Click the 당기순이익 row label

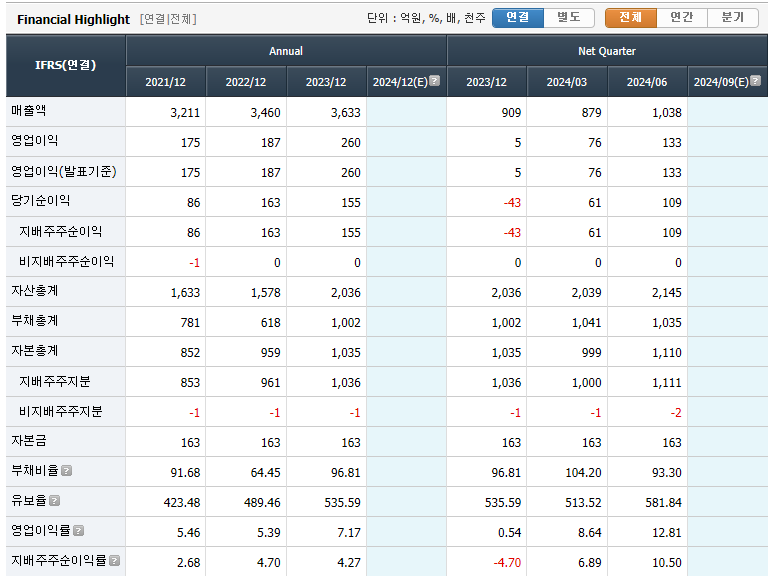pyautogui.click(x=40, y=201)
